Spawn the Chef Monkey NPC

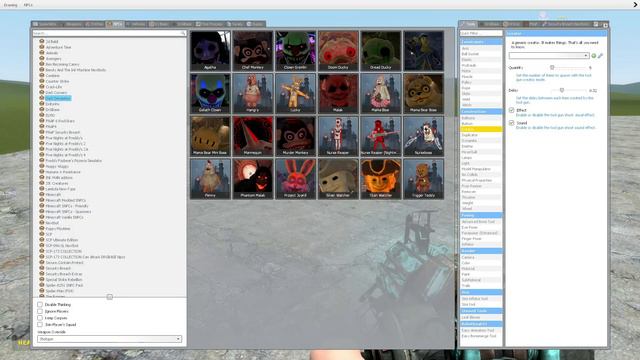[253, 51]
